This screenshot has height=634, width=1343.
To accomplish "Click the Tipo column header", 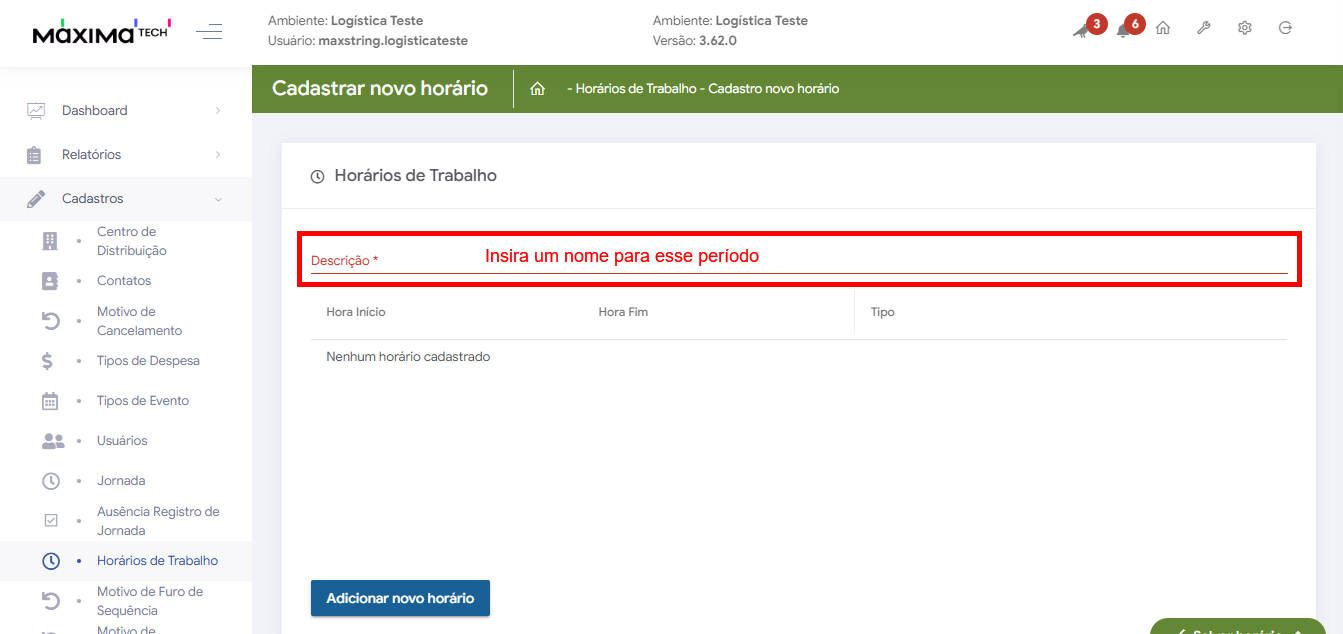I will (x=882, y=312).
